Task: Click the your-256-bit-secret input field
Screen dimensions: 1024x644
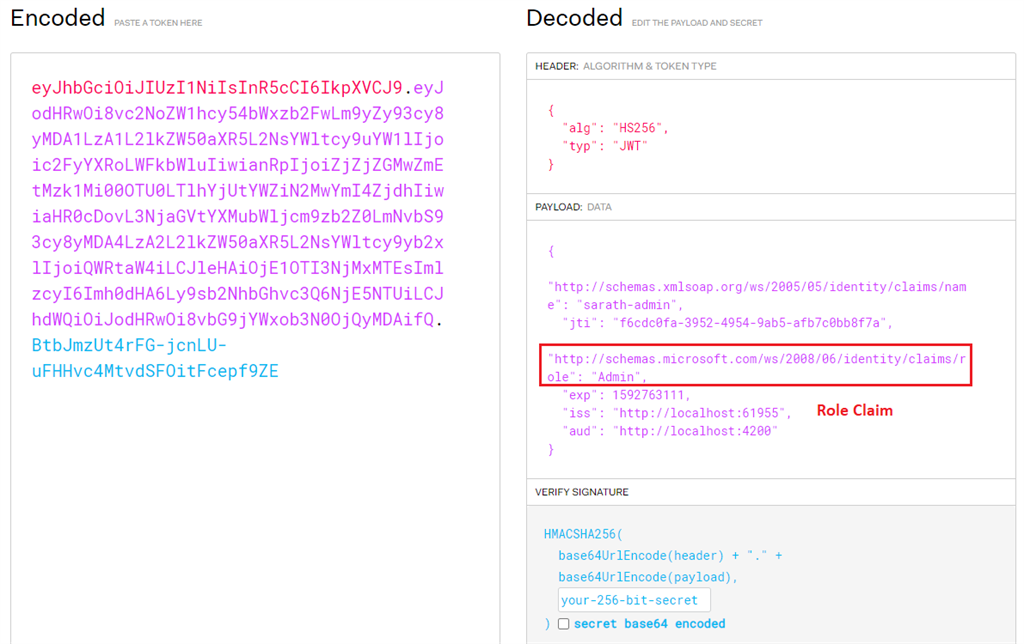Action: [x=634, y=599]
